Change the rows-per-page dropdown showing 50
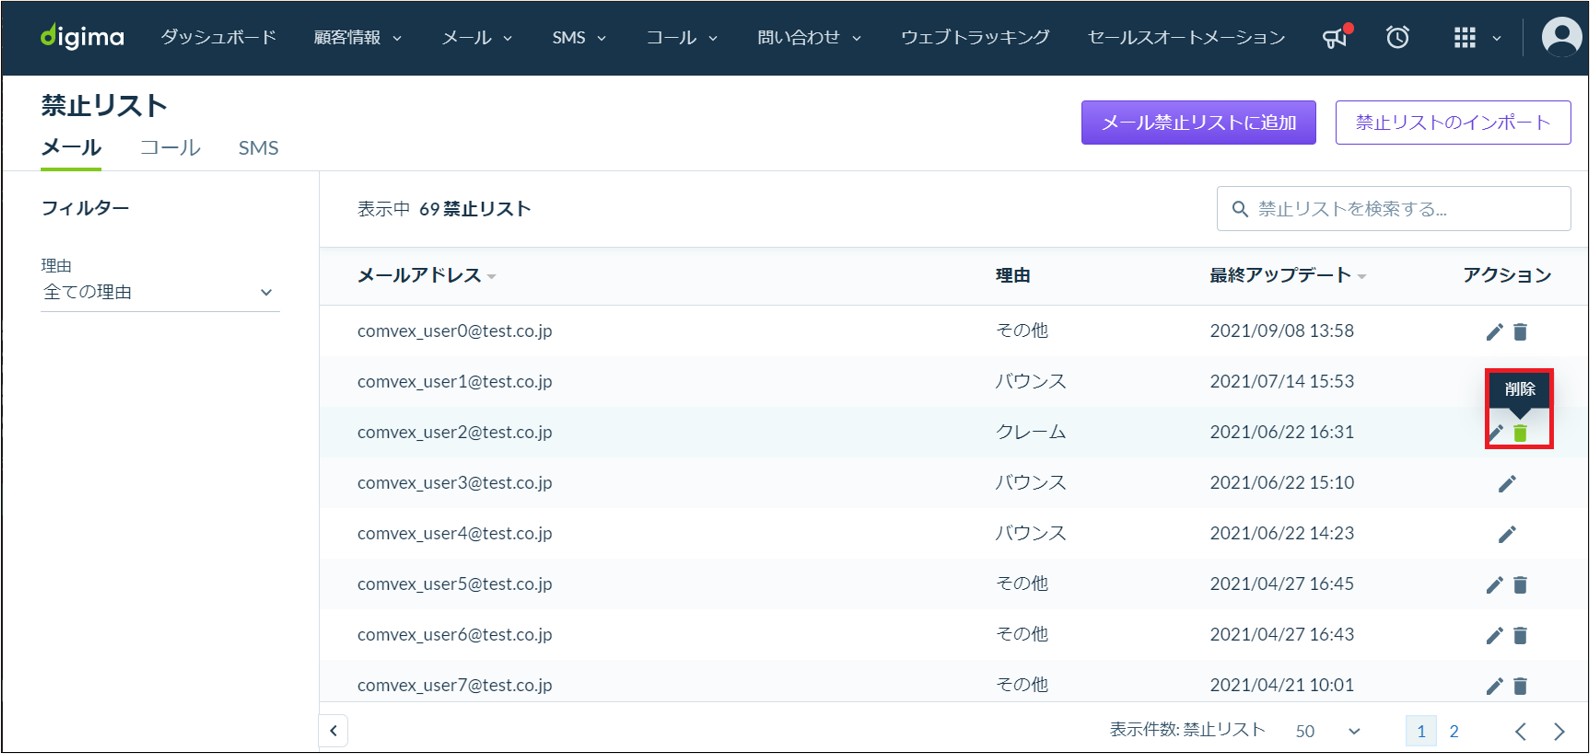Viewport: 1590px width, 754px height. pyautogui.click(x=1328, y=731)
